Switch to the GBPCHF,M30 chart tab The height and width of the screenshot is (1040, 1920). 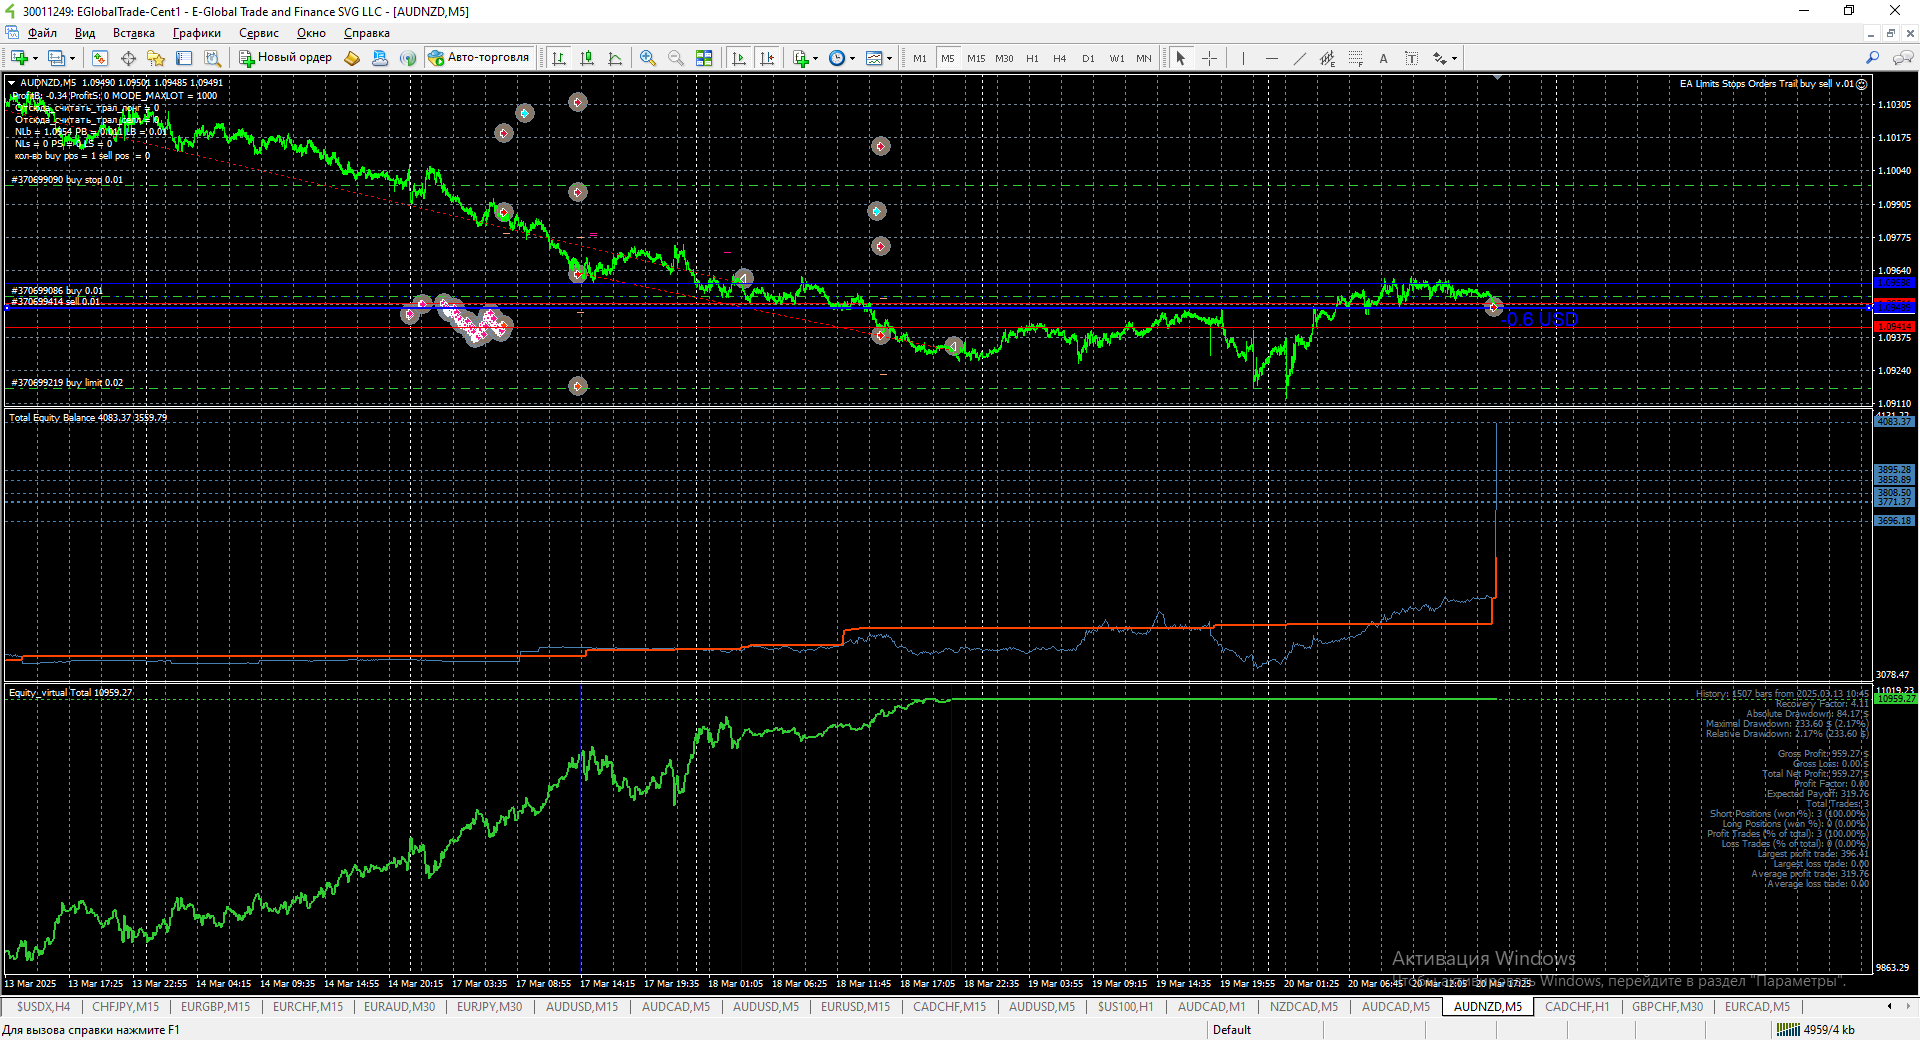(1667, 1007)
